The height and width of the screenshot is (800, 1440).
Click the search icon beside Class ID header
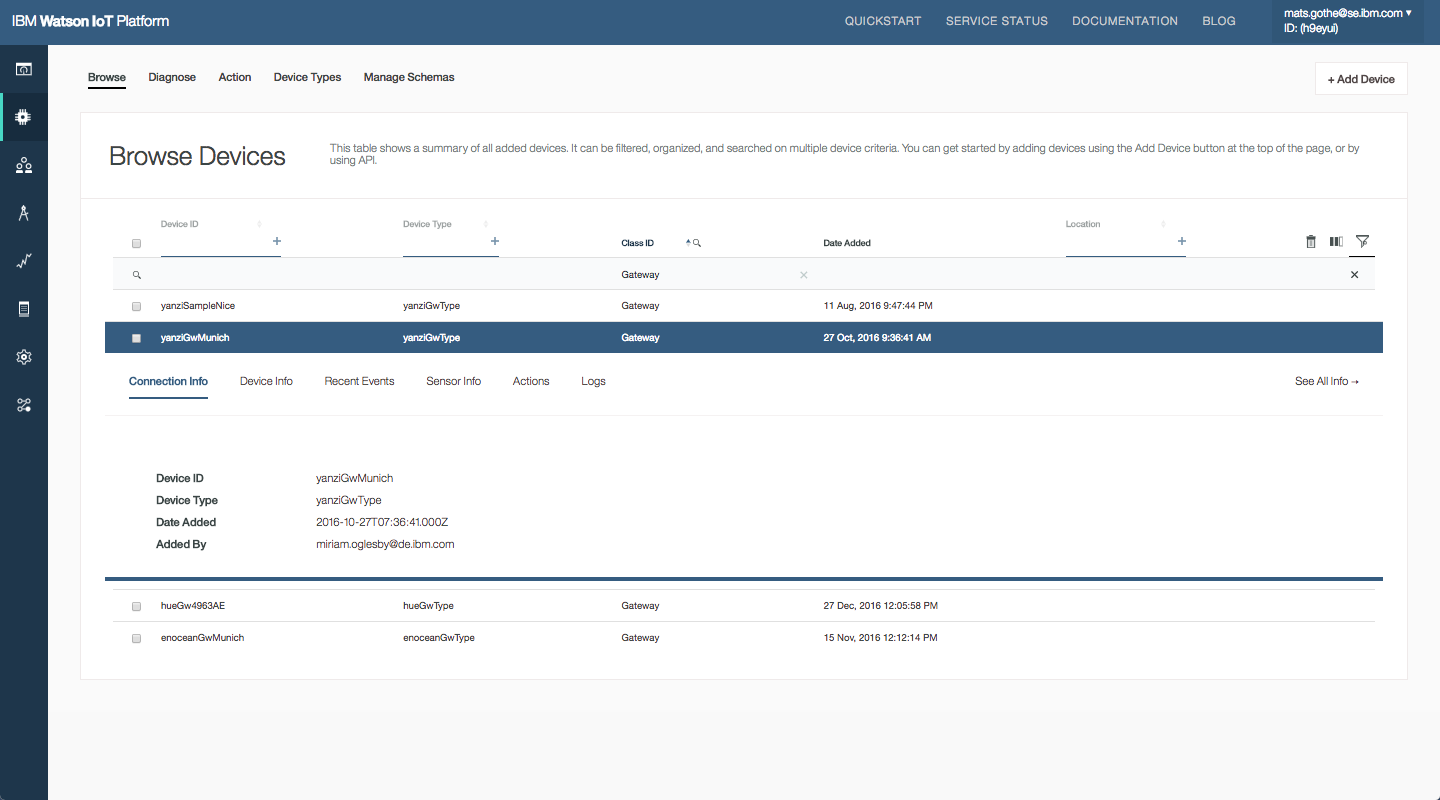(697, 243)
